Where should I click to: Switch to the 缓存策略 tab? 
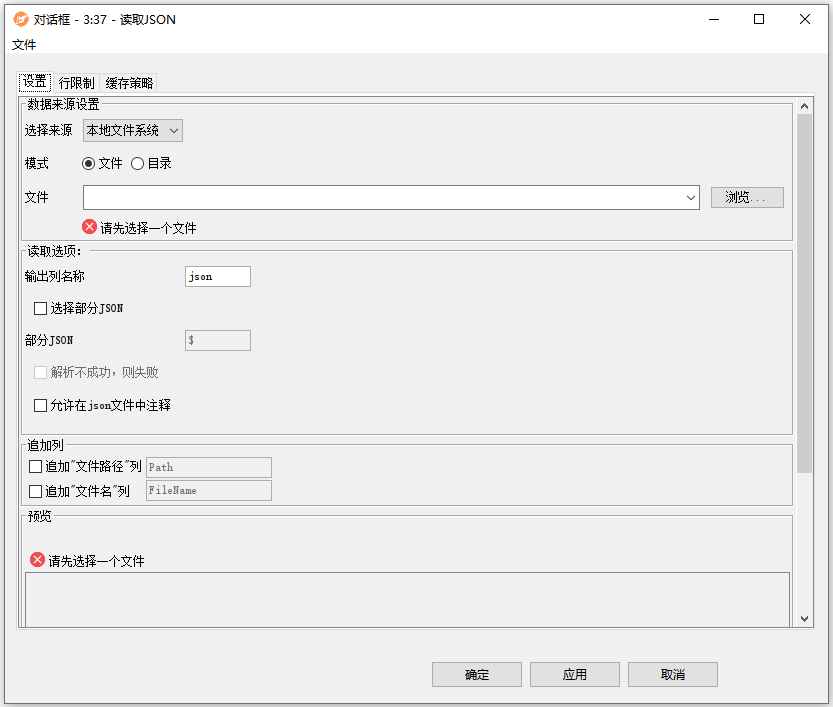(x=129, y=83)
